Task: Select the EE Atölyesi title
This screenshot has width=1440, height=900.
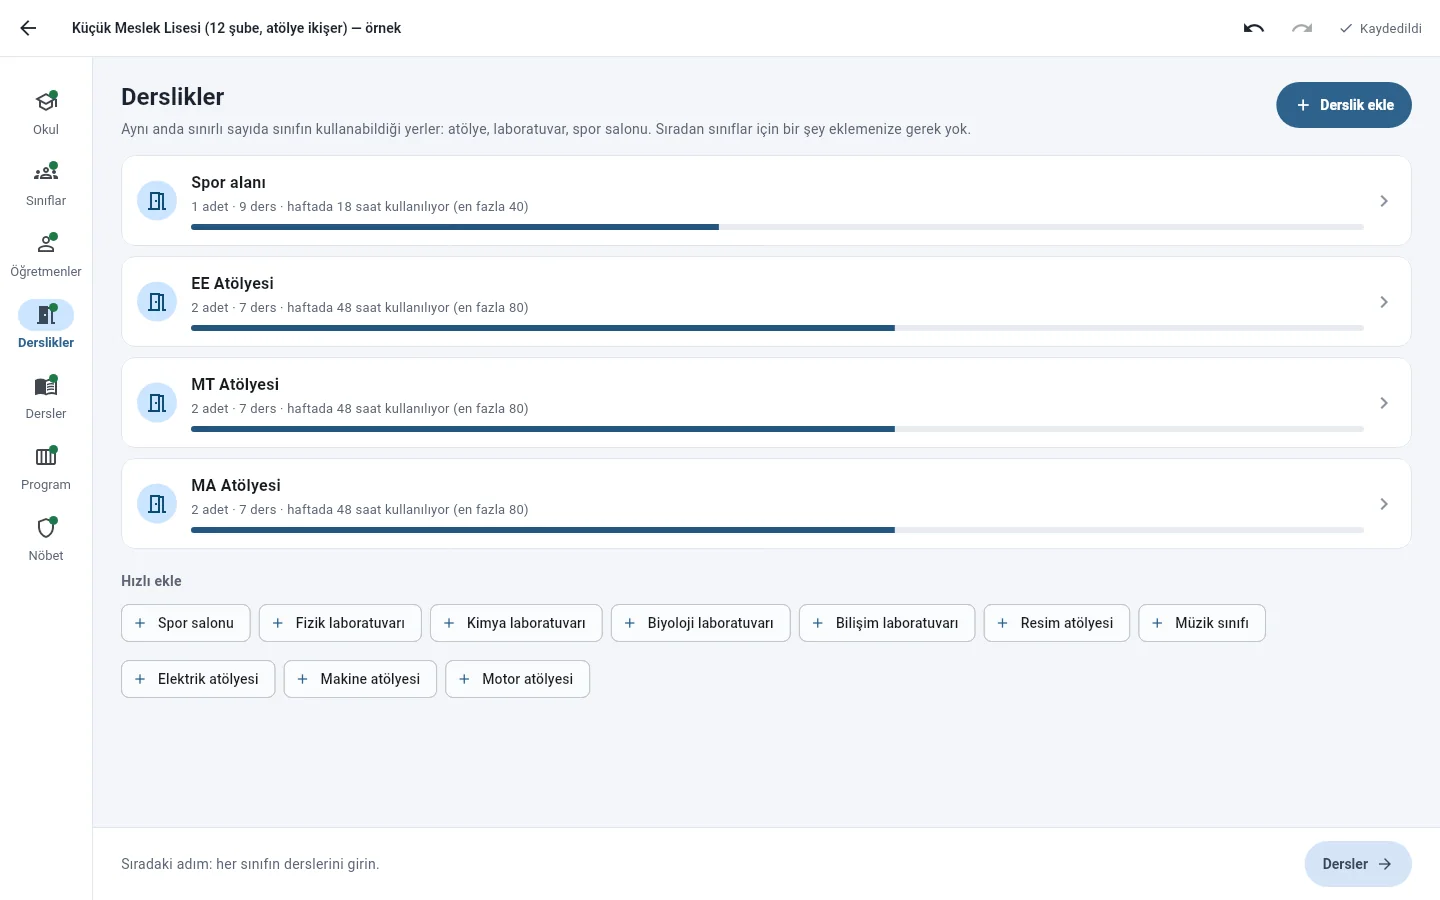Action: click(232, 283)
